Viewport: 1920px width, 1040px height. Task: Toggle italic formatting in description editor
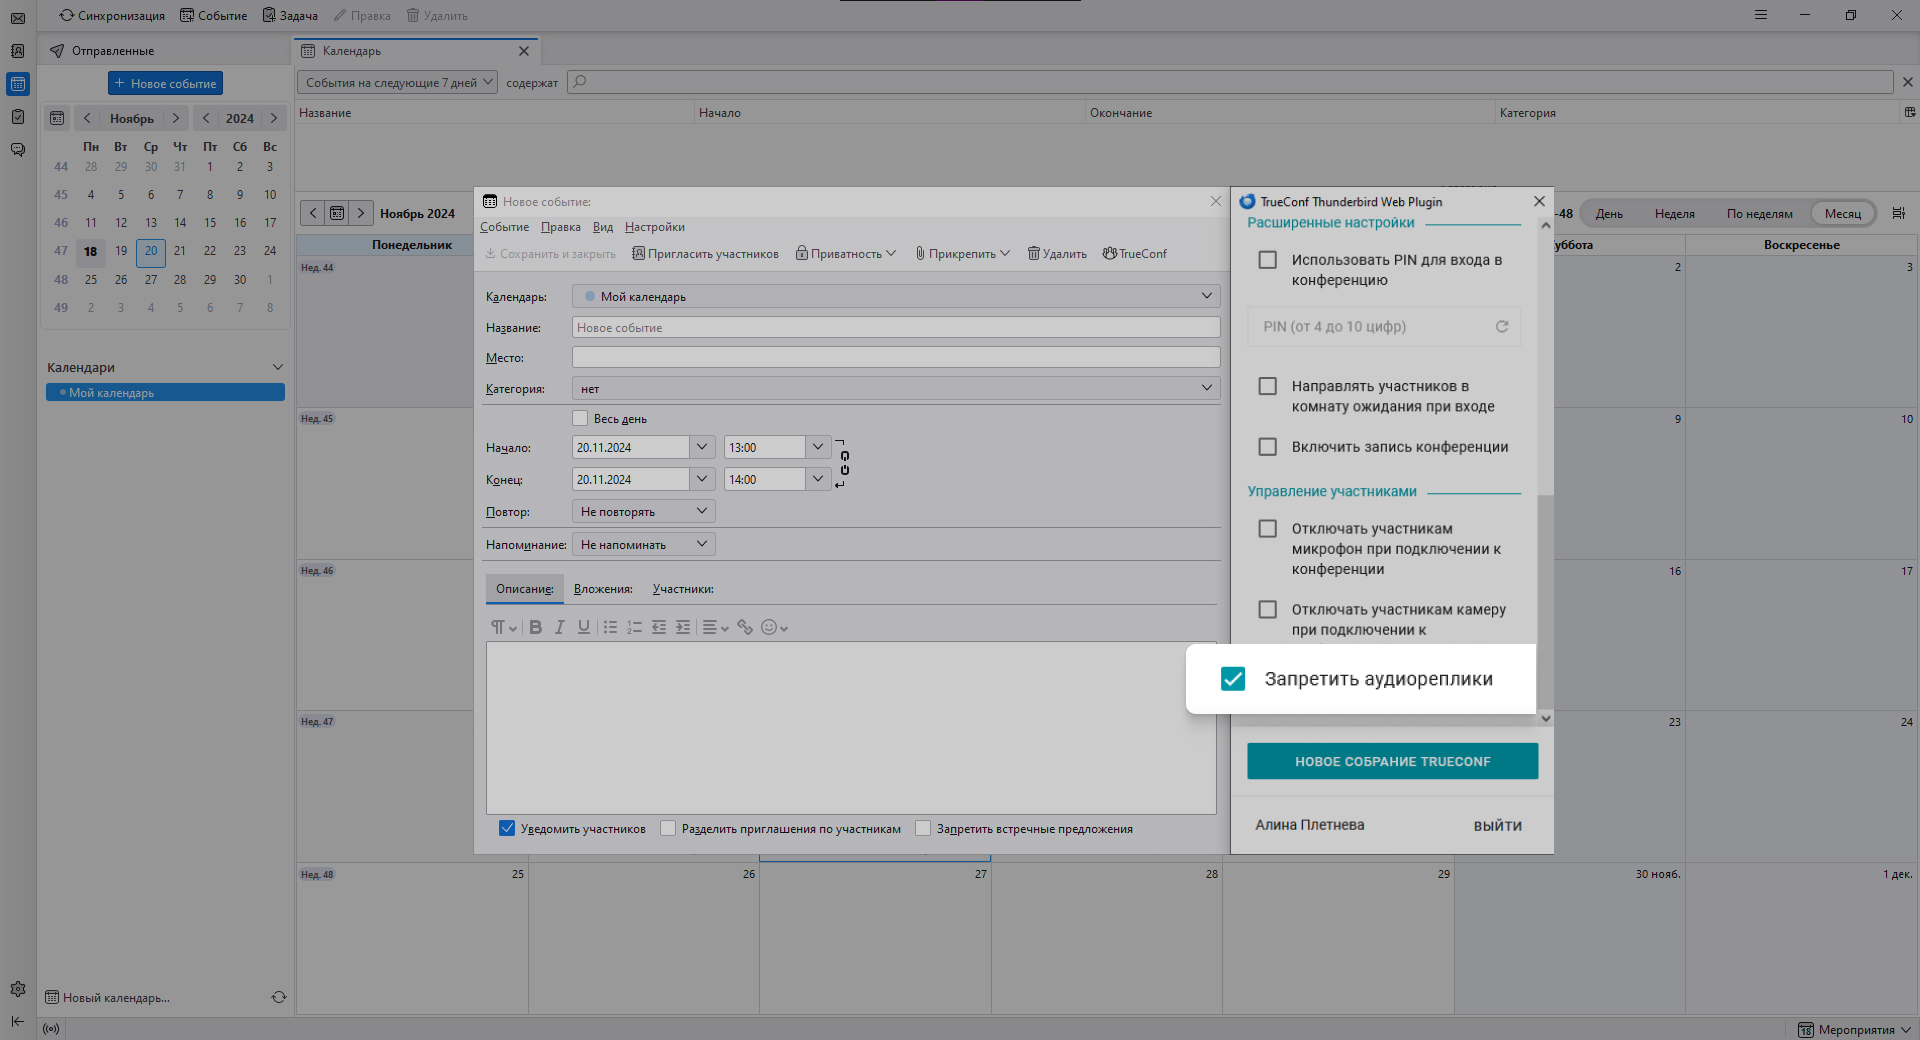(560, 627)
